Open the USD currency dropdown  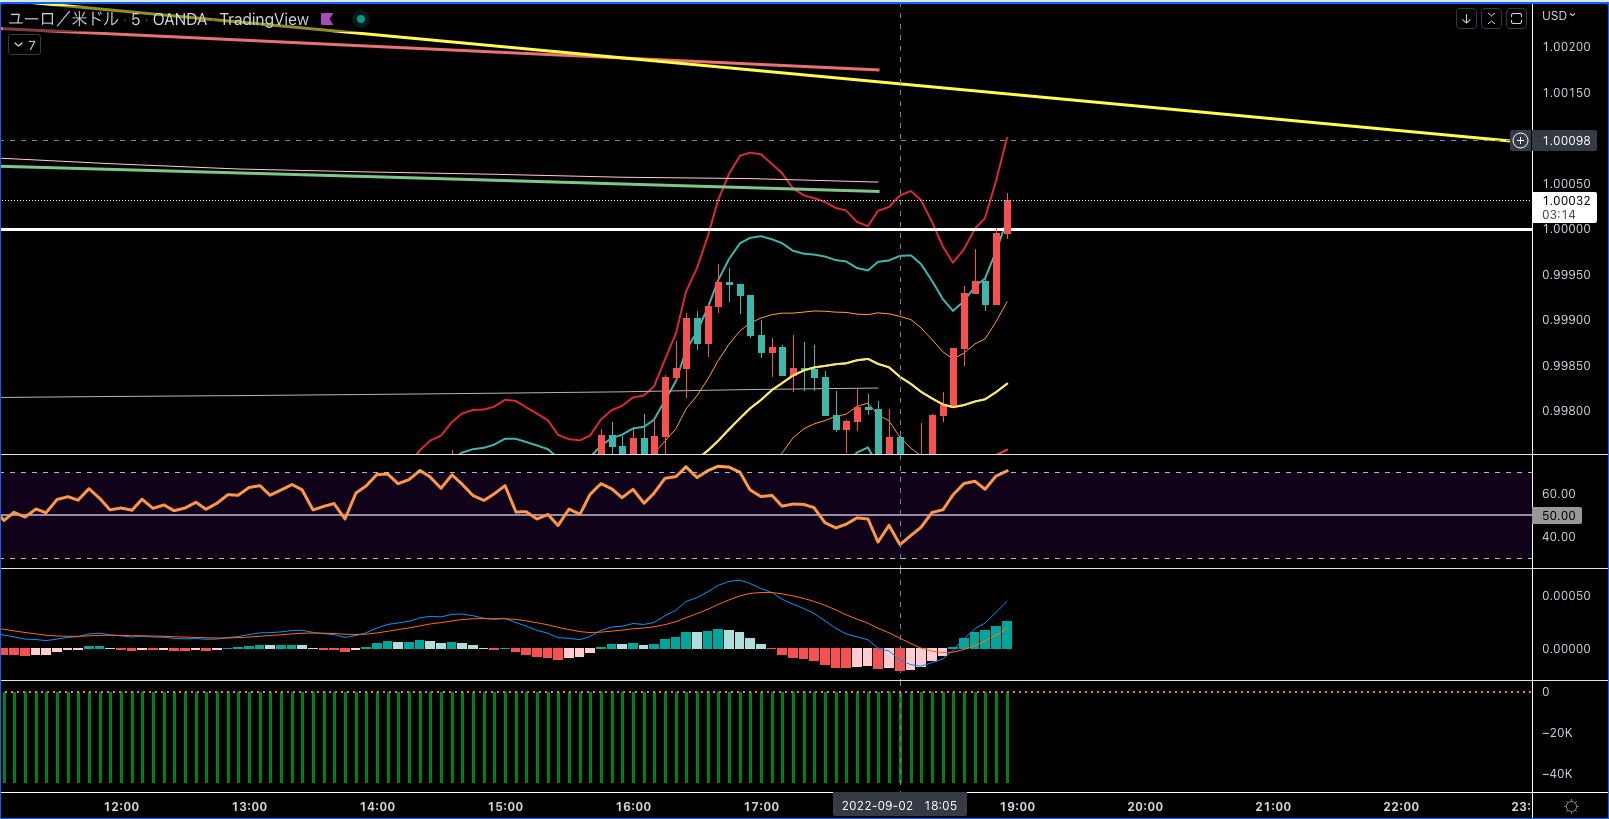tap(1558, 15)
